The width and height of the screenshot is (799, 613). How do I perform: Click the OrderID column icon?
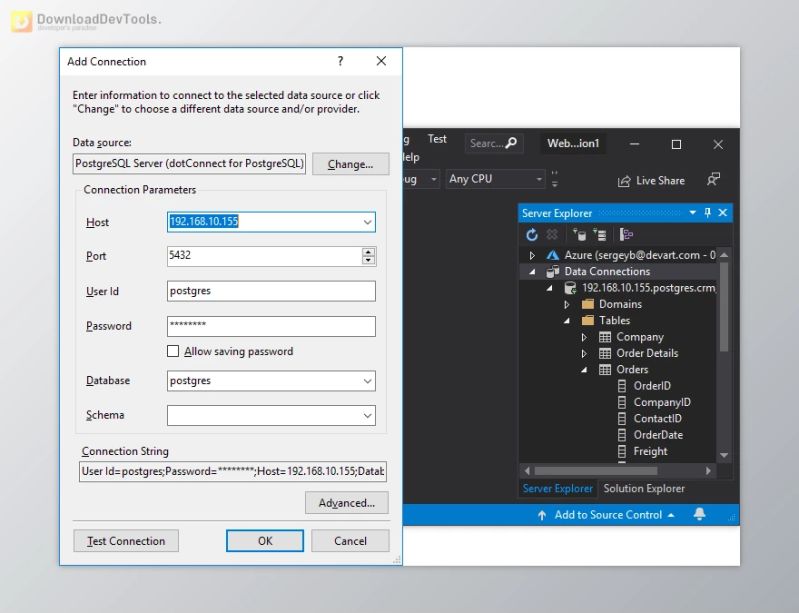click(622, 386)
